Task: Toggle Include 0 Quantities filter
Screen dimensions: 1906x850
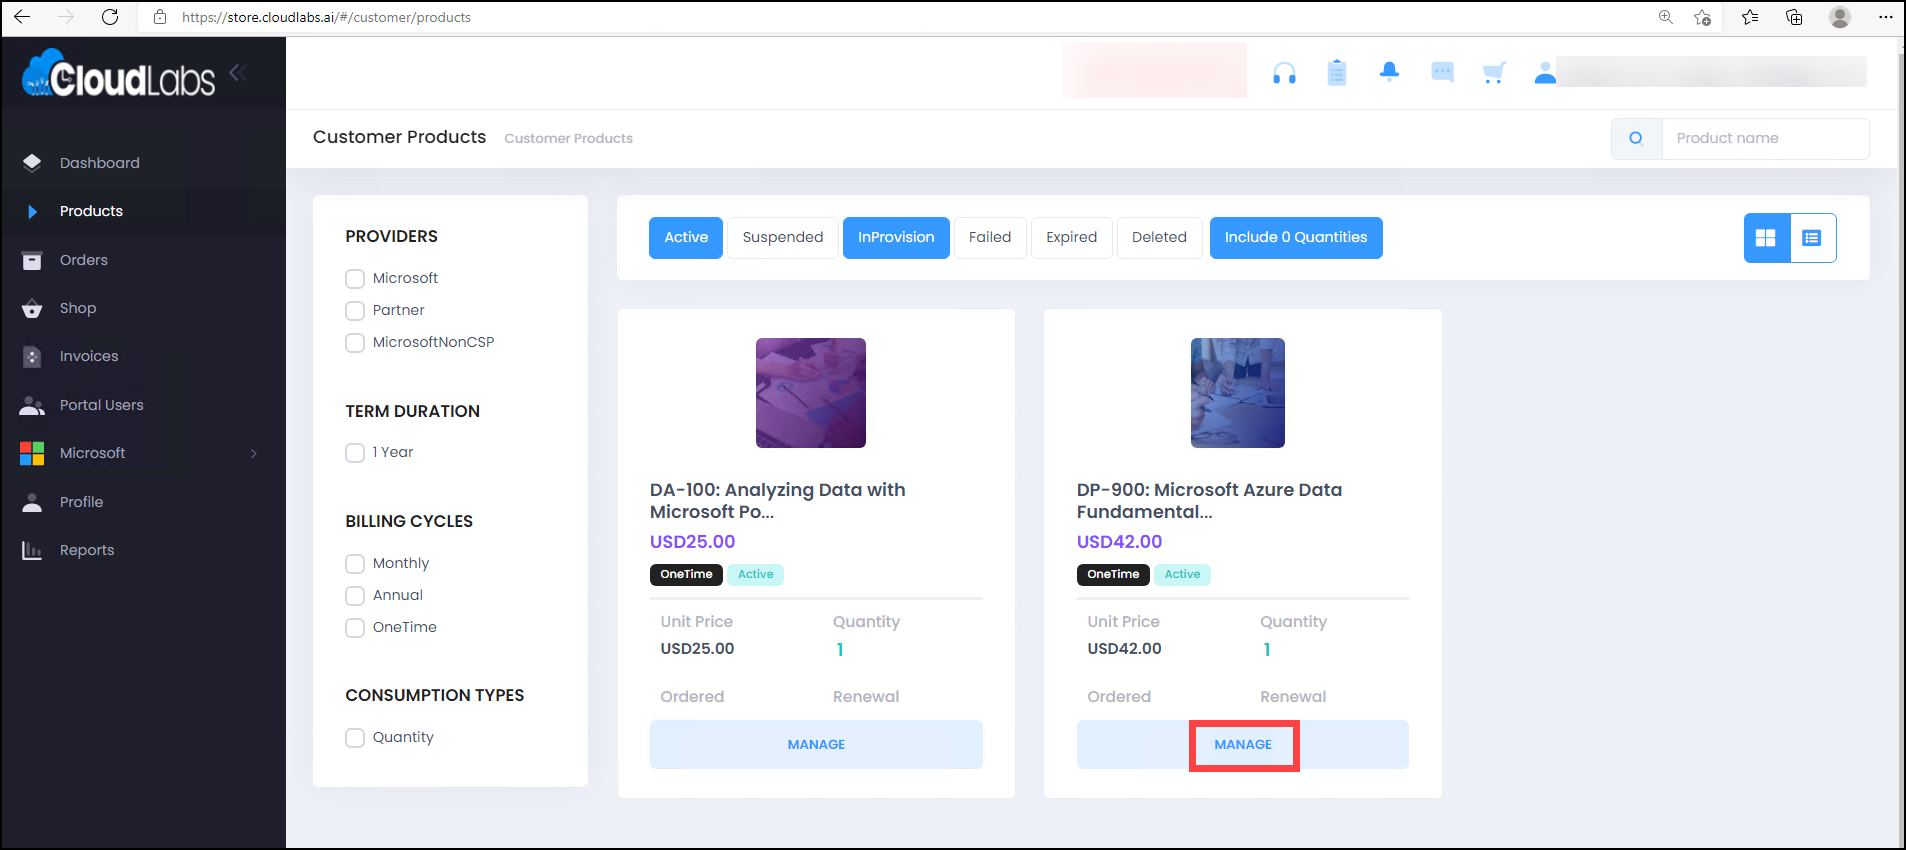Action: coord(1296,238)
